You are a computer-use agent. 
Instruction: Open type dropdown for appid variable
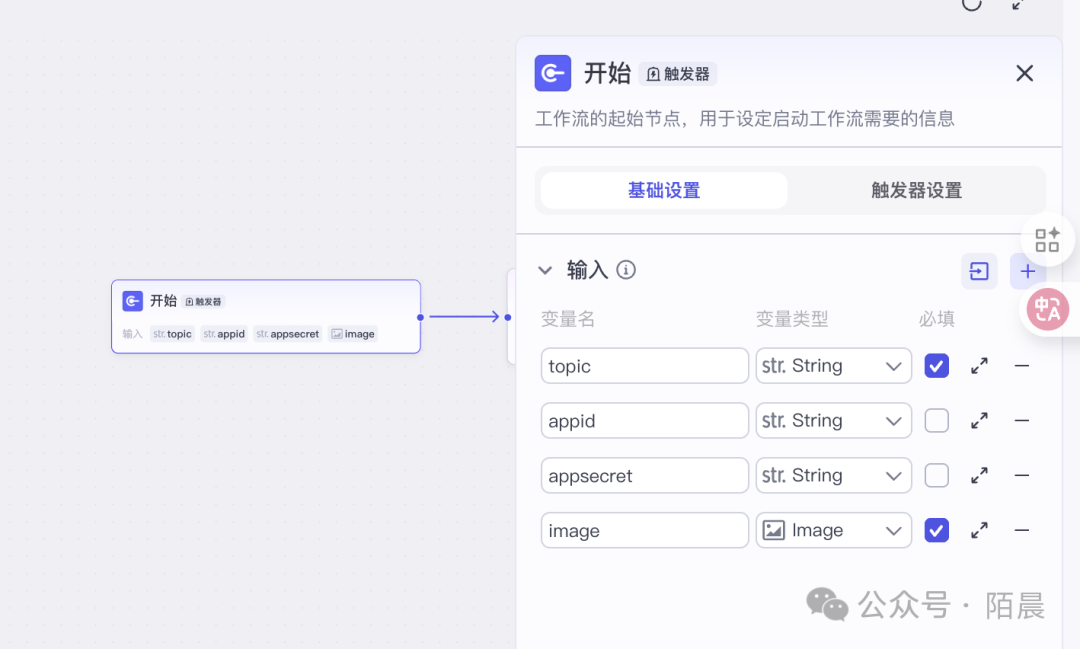coord(833,421)
